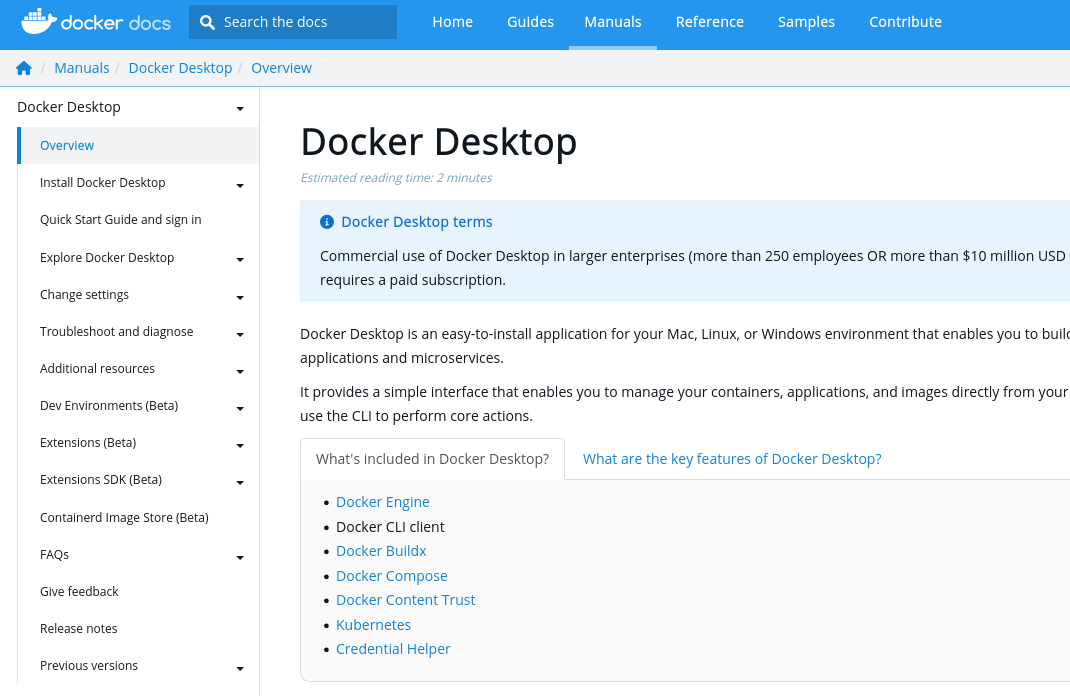Viewport: 1070px width, 696px height.
Task: Open the Manuals breadcrumb link
Action: (81, 67)
